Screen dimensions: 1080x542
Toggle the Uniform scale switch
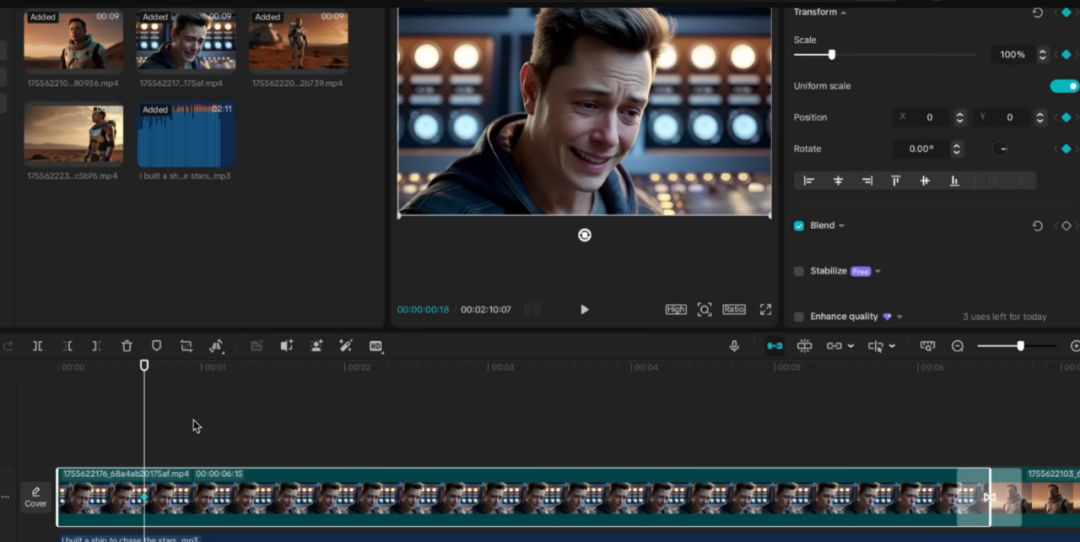pyautogui.click(x=1063, y=86)
